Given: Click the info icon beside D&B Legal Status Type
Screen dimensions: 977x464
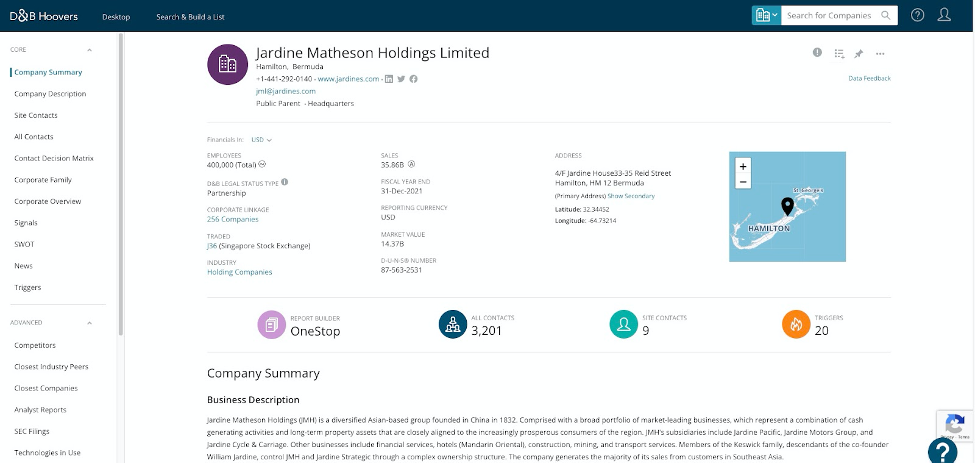Looking at the screenshot, I should click(285, 182).
